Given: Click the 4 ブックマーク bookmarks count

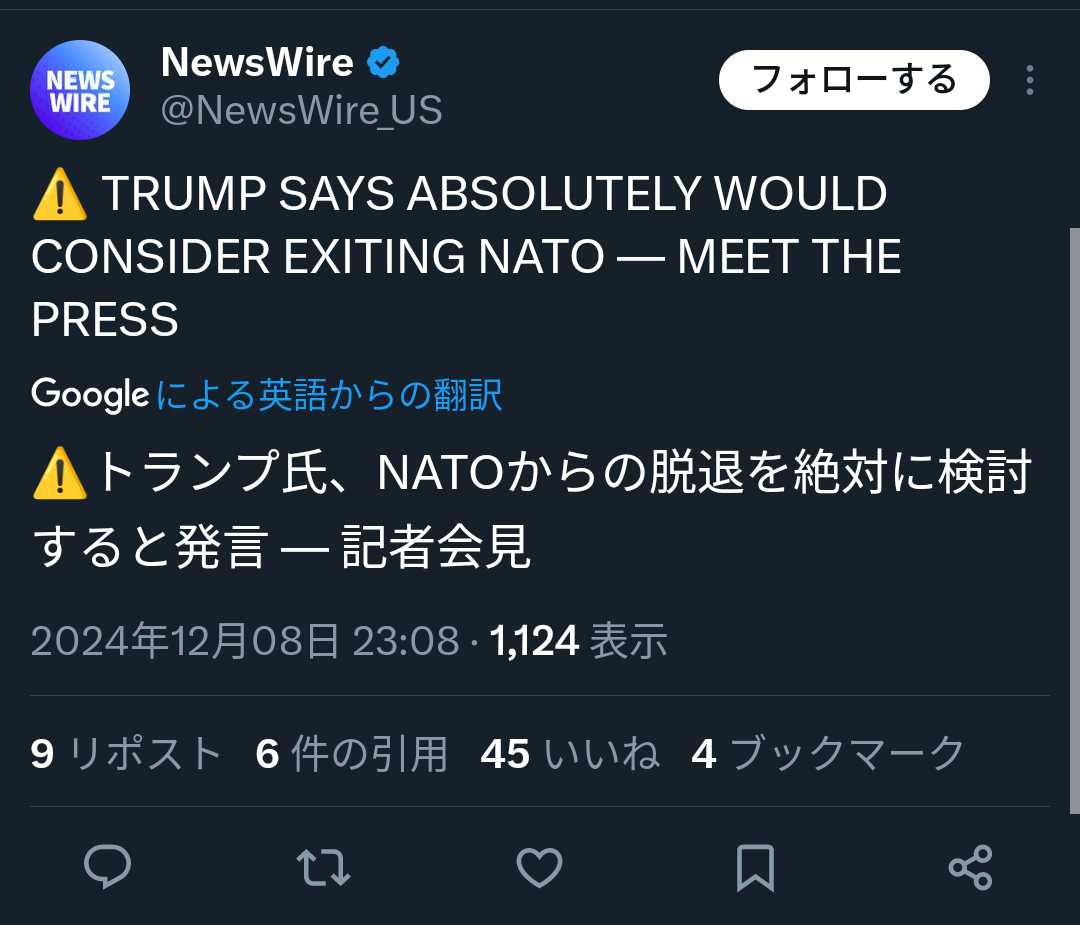Looking at the screenshot, I should pyautogui.click(x=828, y=753).
